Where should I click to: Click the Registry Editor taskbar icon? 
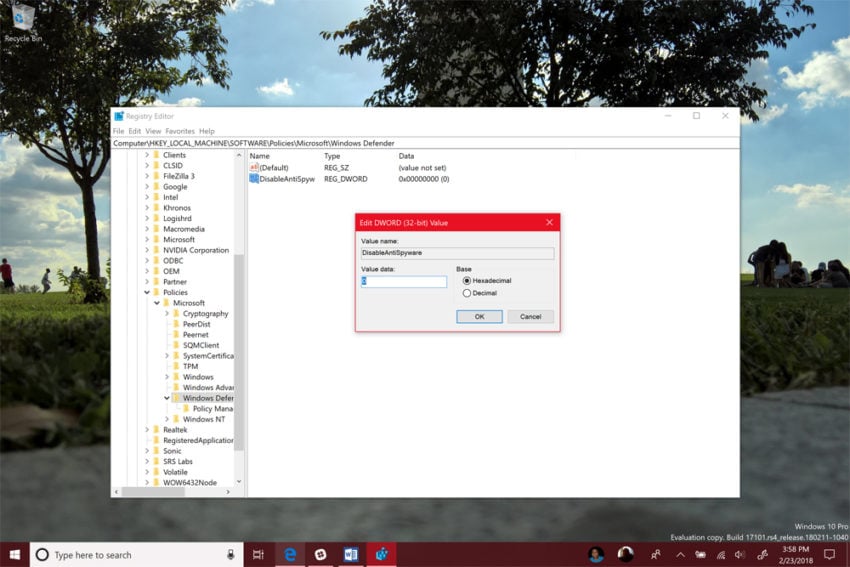(382, 555)
